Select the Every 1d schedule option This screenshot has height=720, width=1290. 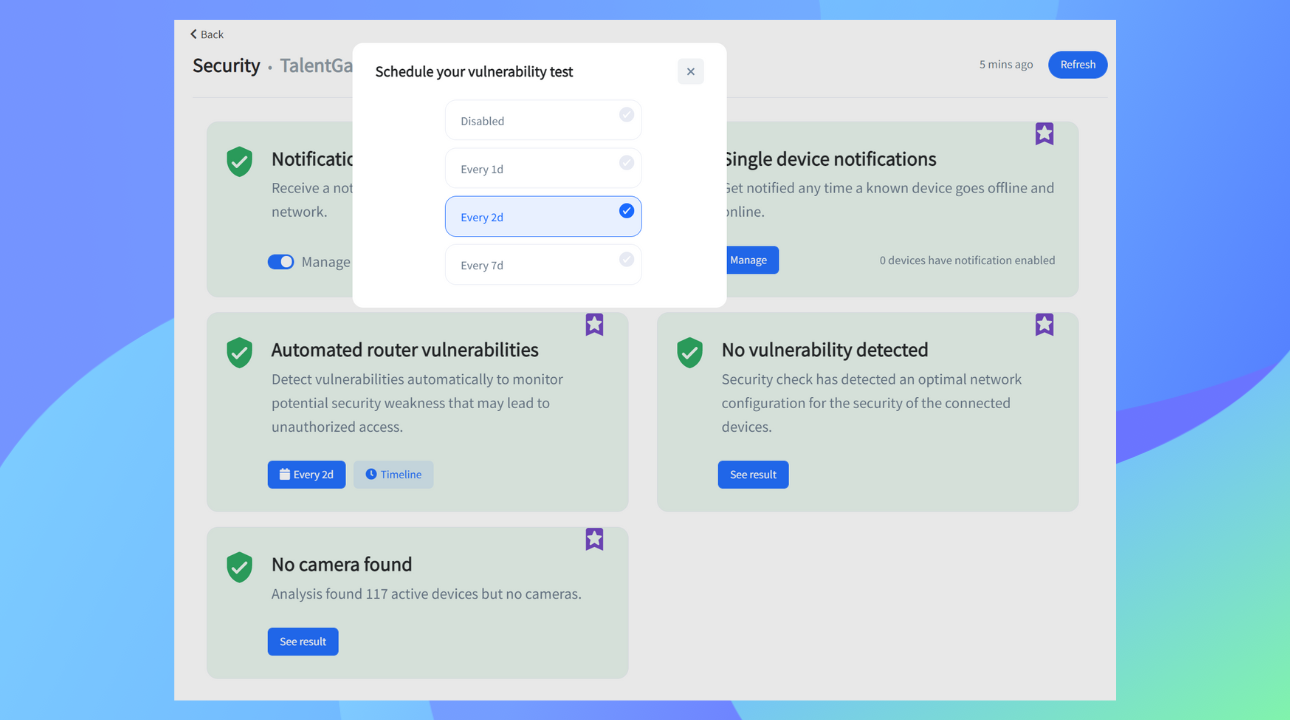(543, 168)
